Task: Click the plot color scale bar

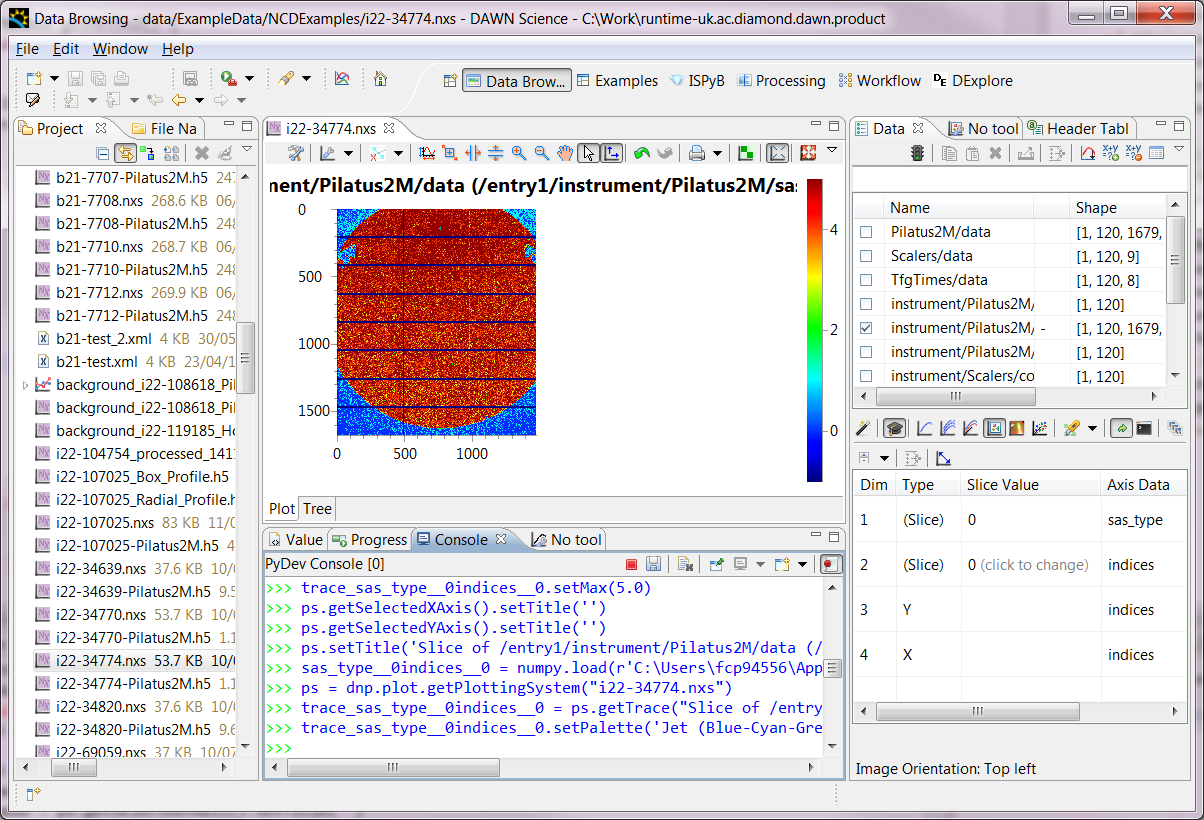Action: click(x=815, y=330)
